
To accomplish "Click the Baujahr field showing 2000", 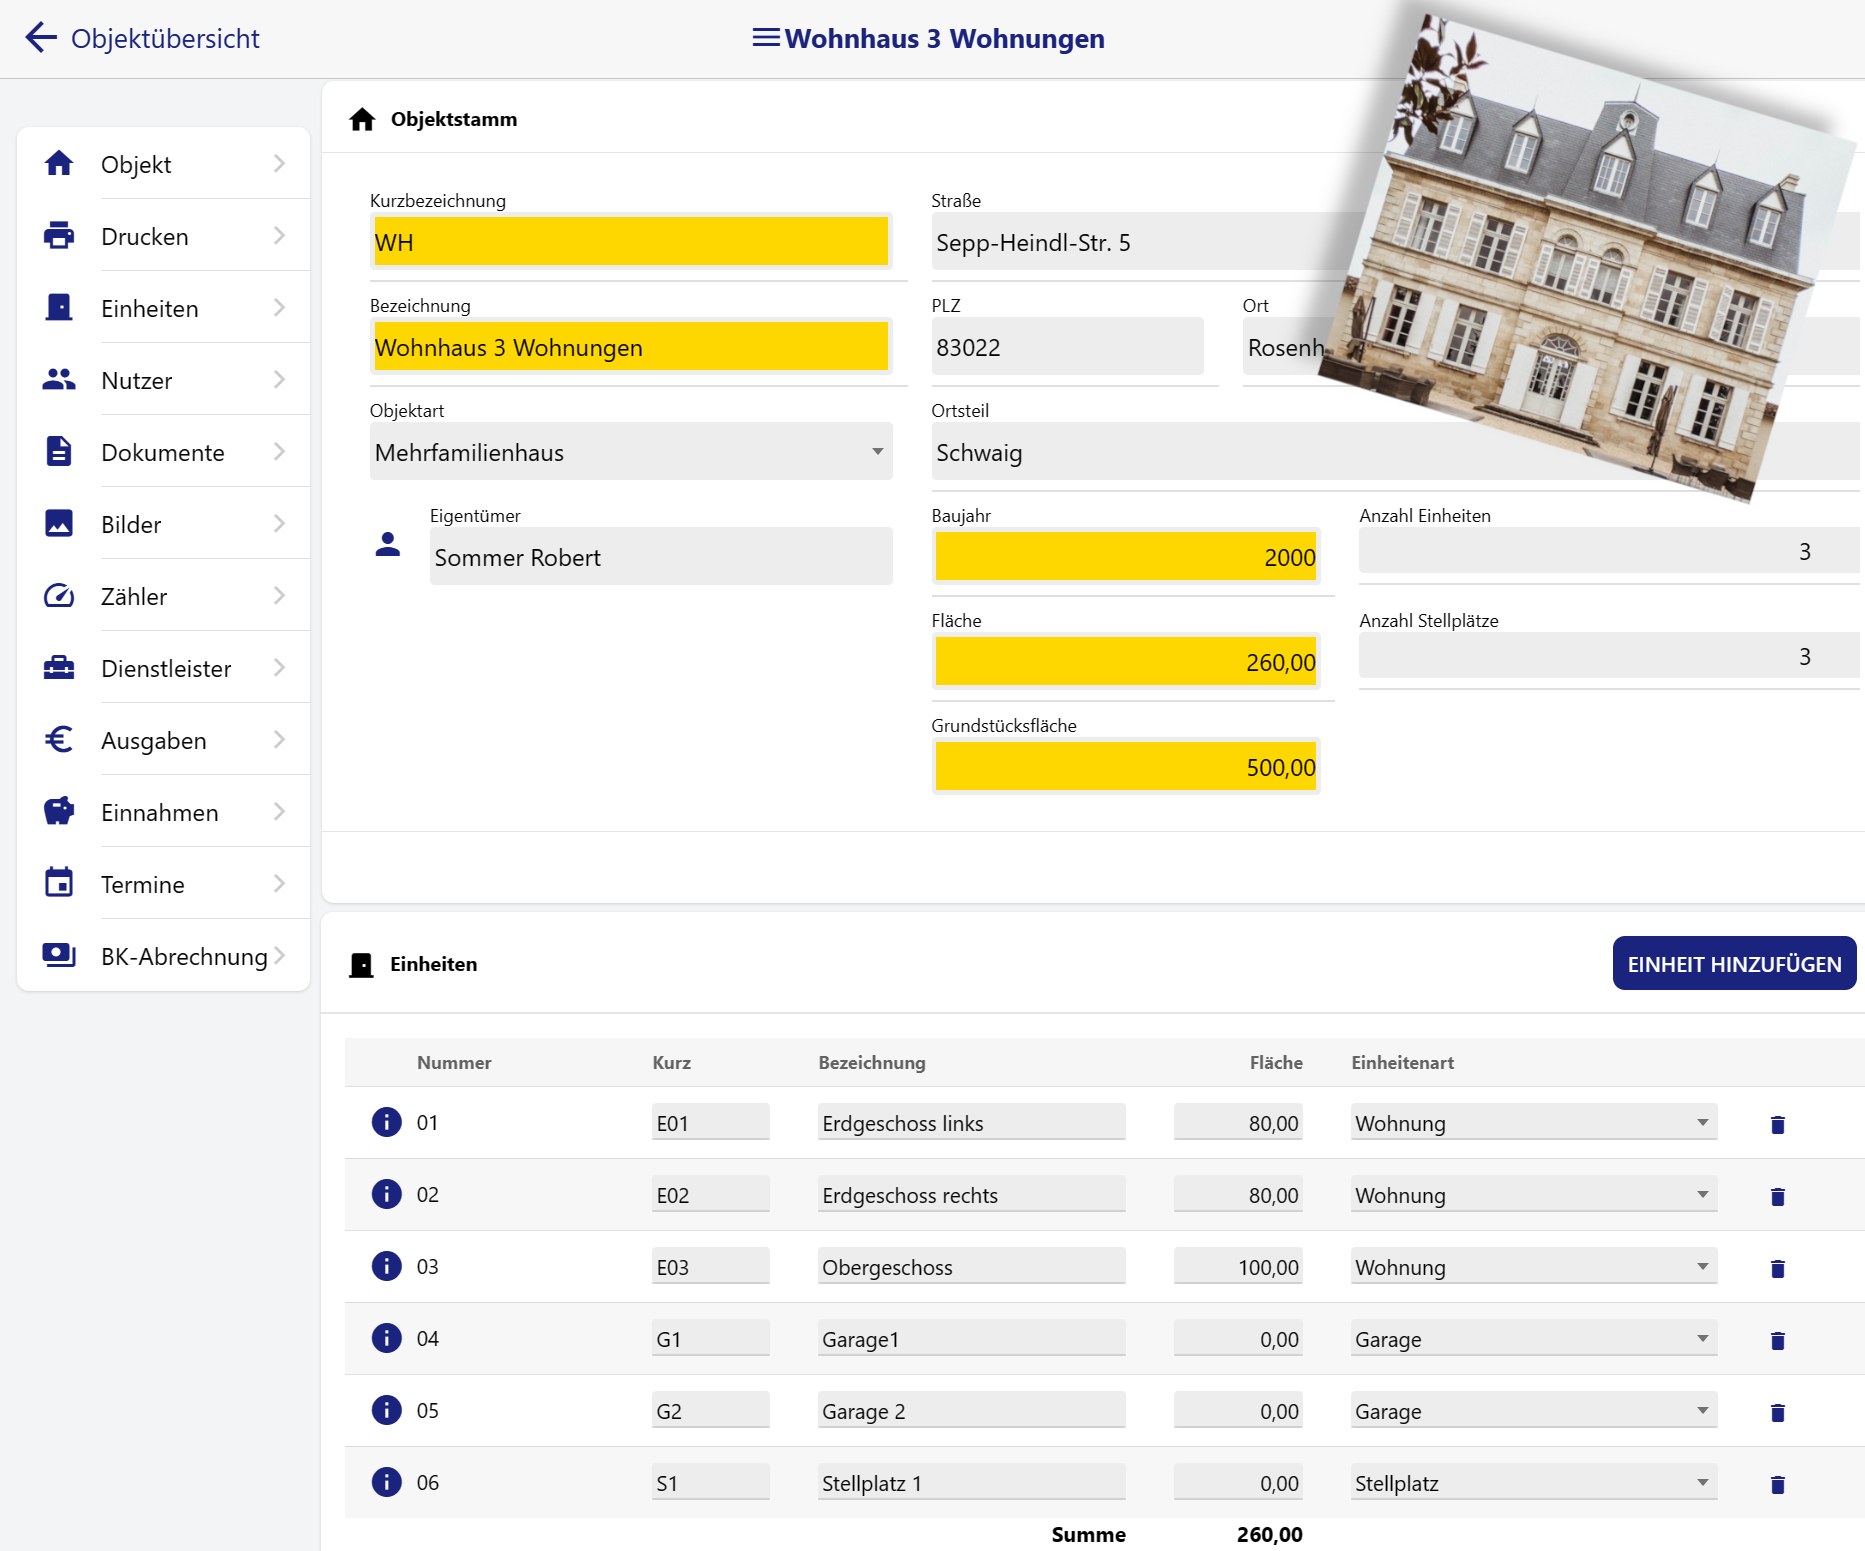I will click(1126, 556).
